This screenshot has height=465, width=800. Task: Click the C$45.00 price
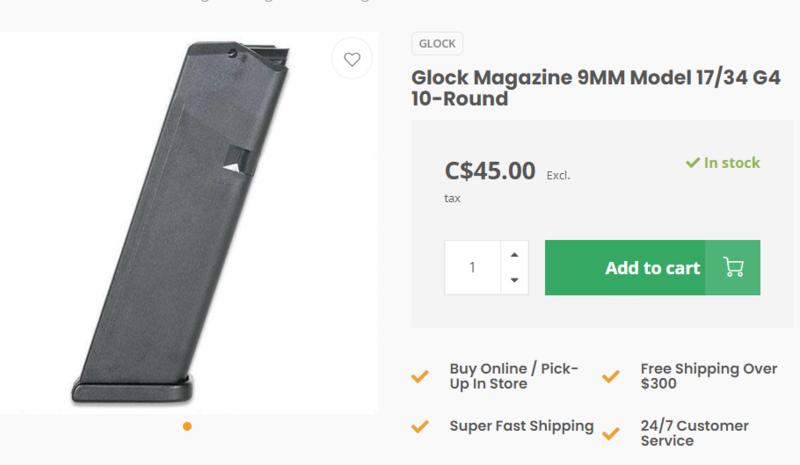pos(490,171)
